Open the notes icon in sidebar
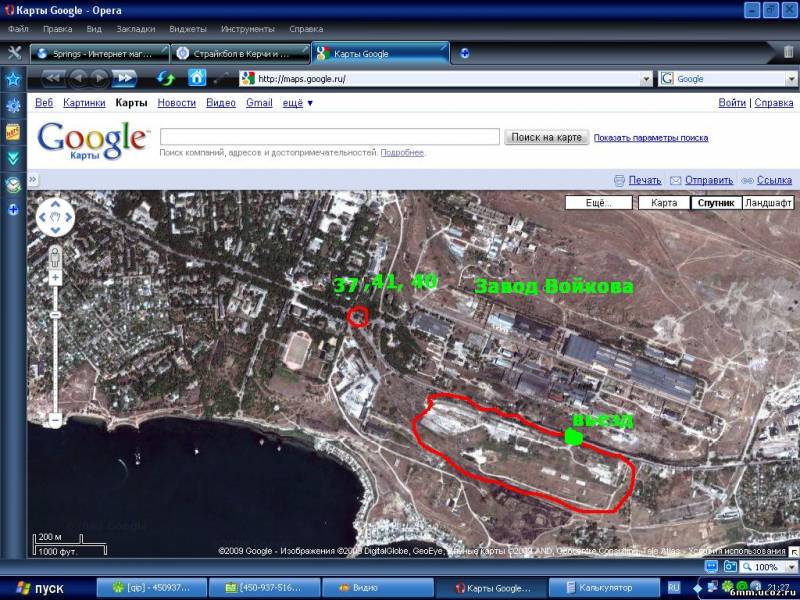Viewport: 800px width, 600px height. coord(13,132)
